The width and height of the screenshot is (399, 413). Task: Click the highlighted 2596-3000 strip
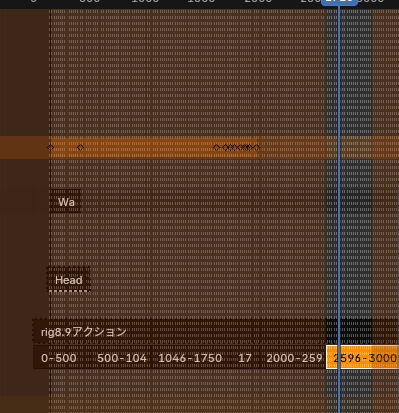(x=363, y=358)
